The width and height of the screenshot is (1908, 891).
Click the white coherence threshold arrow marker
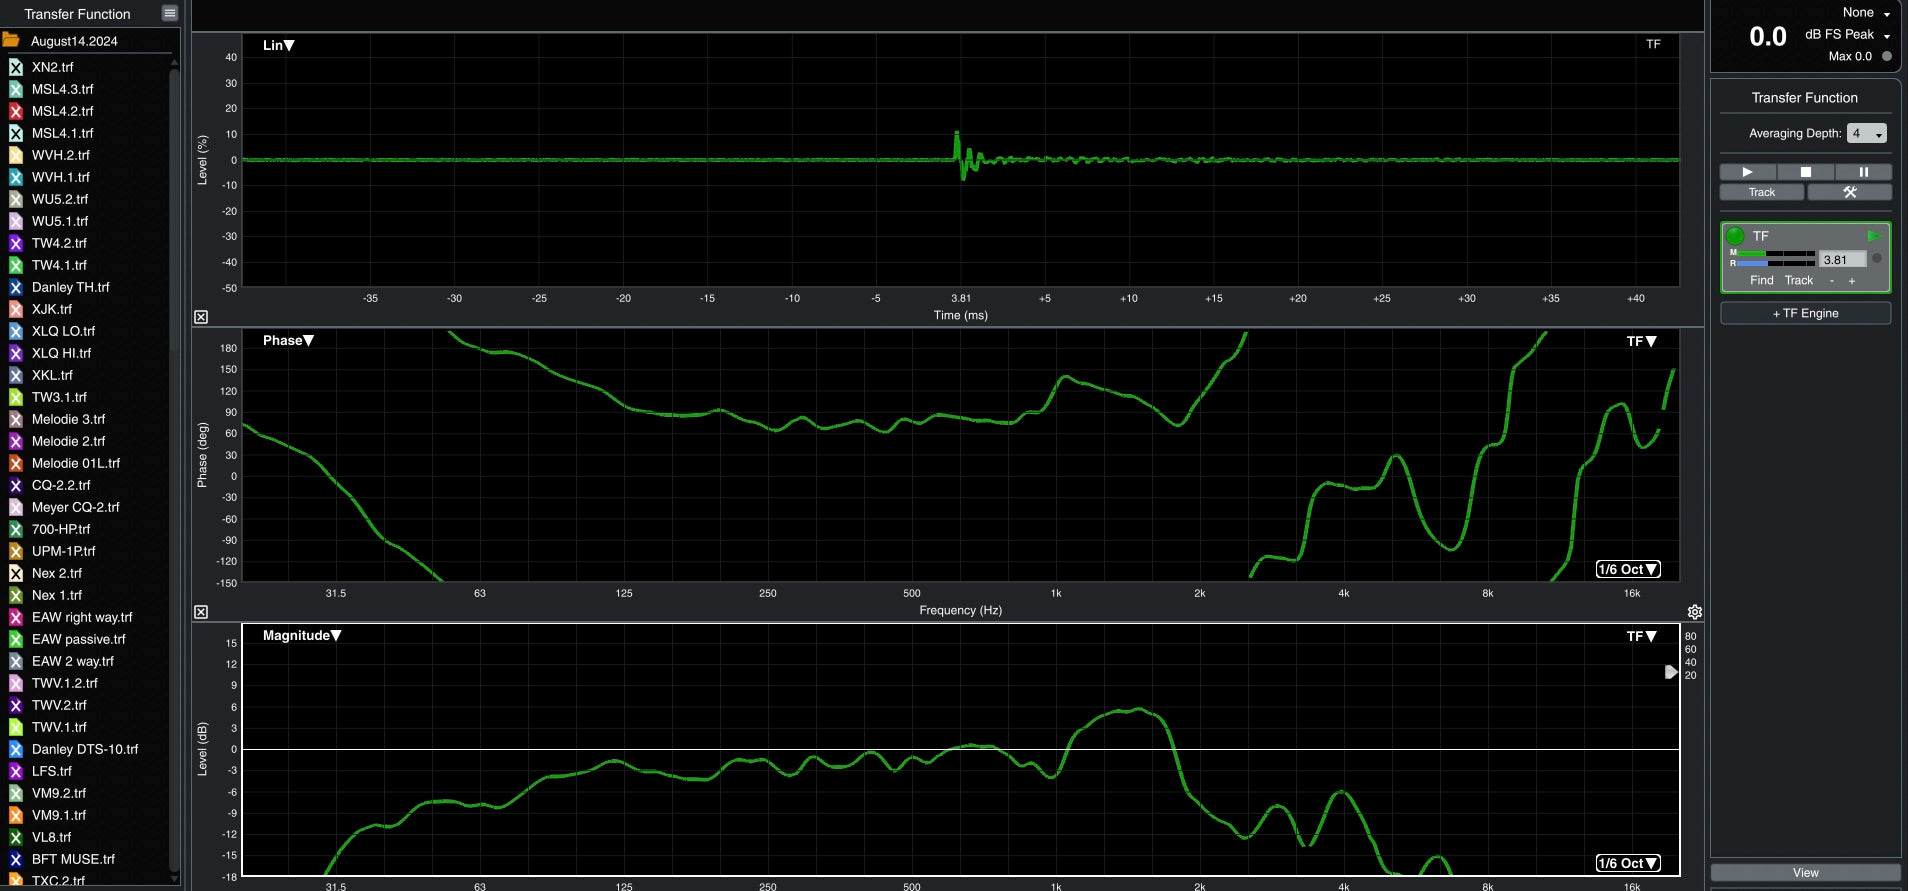1671,672
